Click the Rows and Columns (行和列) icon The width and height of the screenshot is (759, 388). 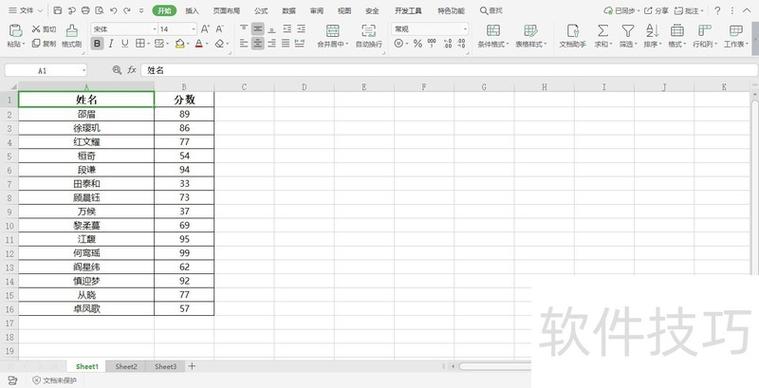pyautogui.click(x=704, y=30)
